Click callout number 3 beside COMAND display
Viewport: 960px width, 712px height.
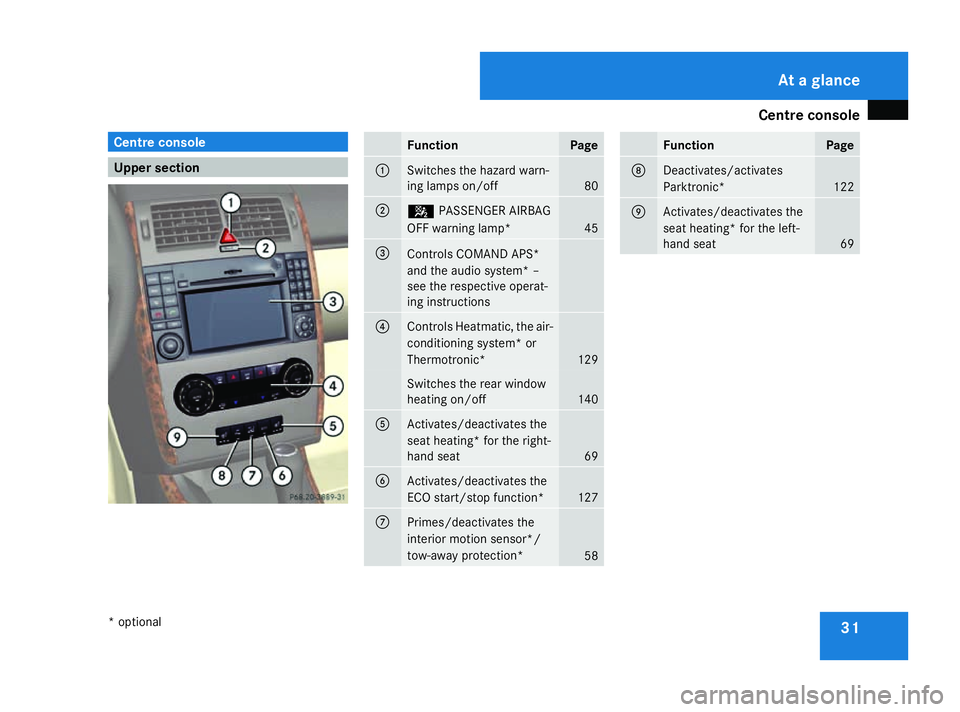point(332,301)
